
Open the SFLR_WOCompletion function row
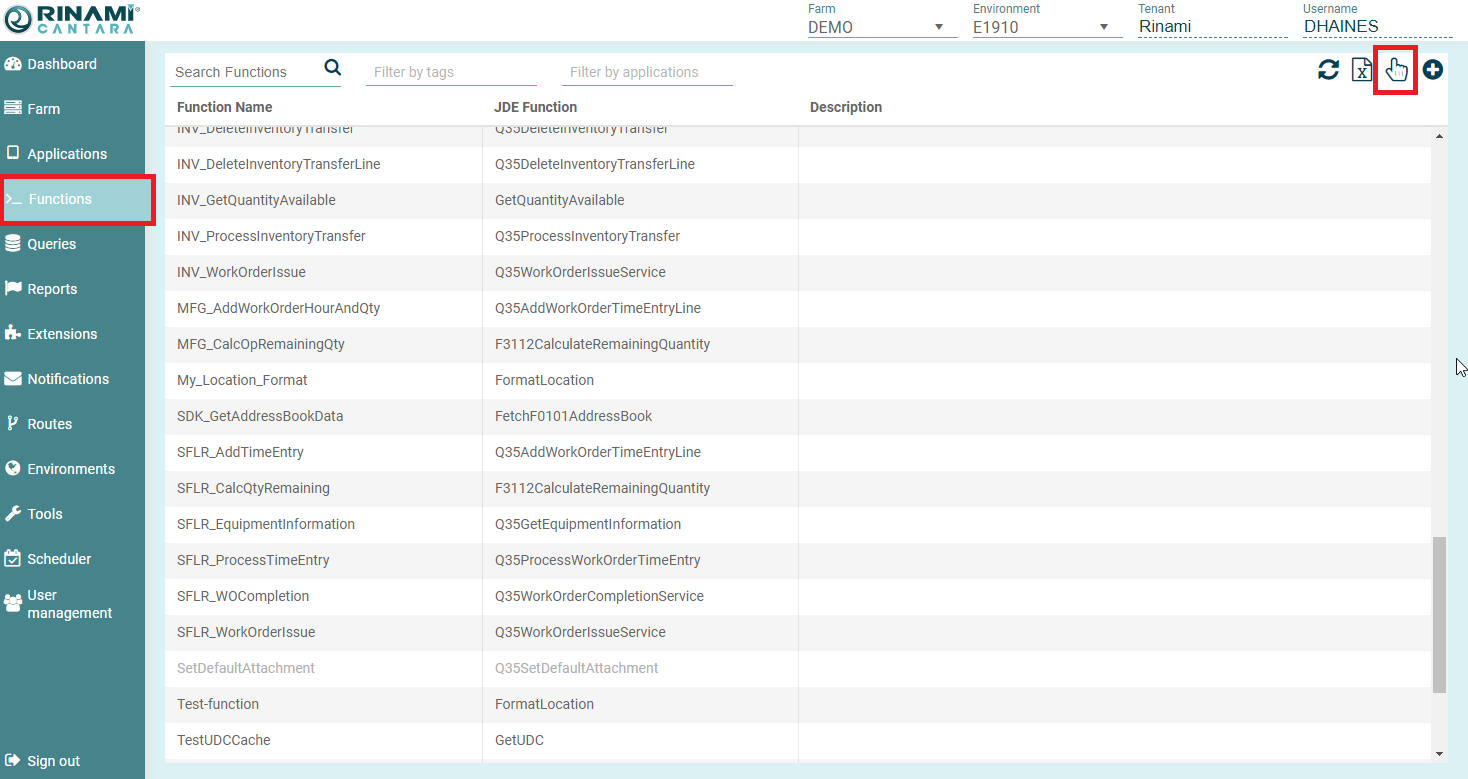click(243, 596)
